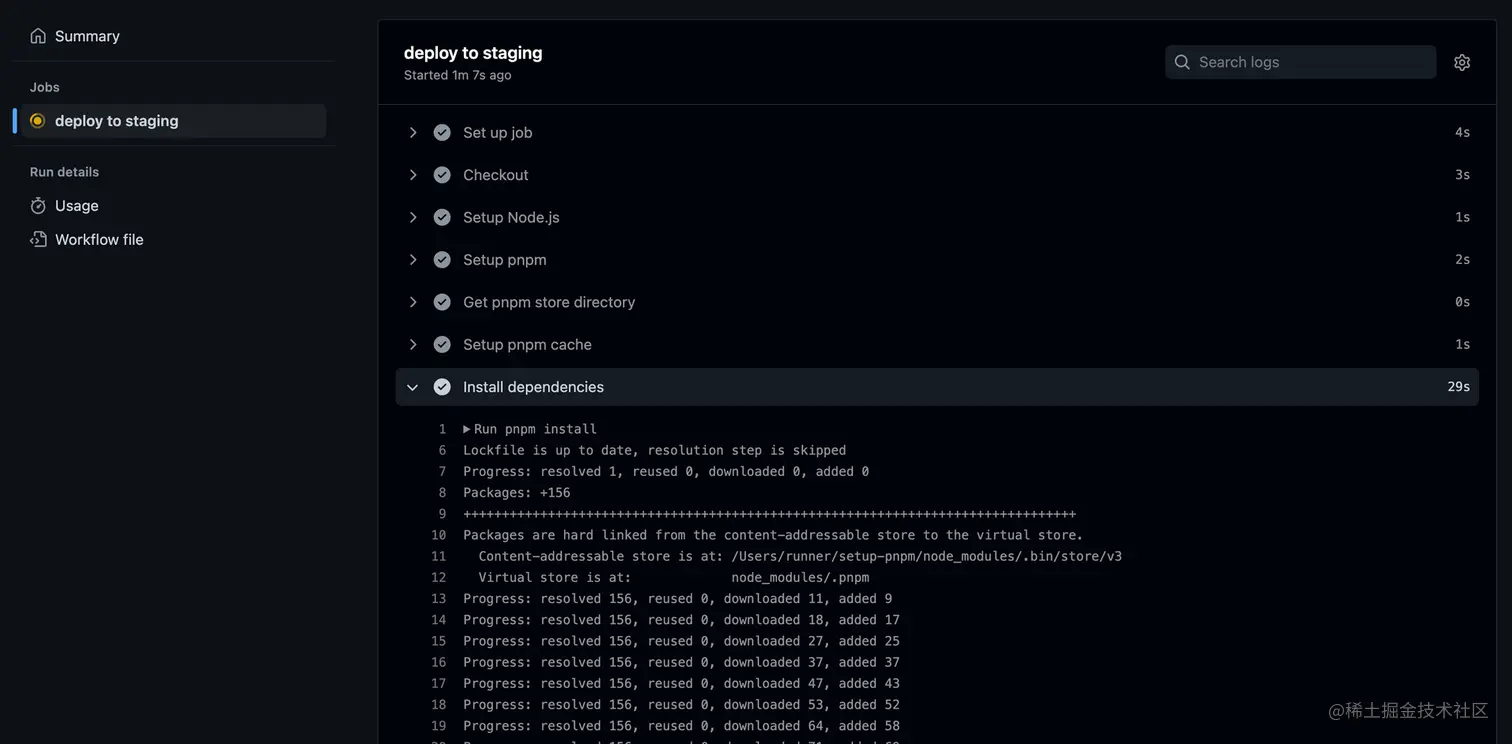Viewport: 1512px width, 744px height.
Task: Click the Checkout success checkmark icon
Action: click(x=442, y=175)
